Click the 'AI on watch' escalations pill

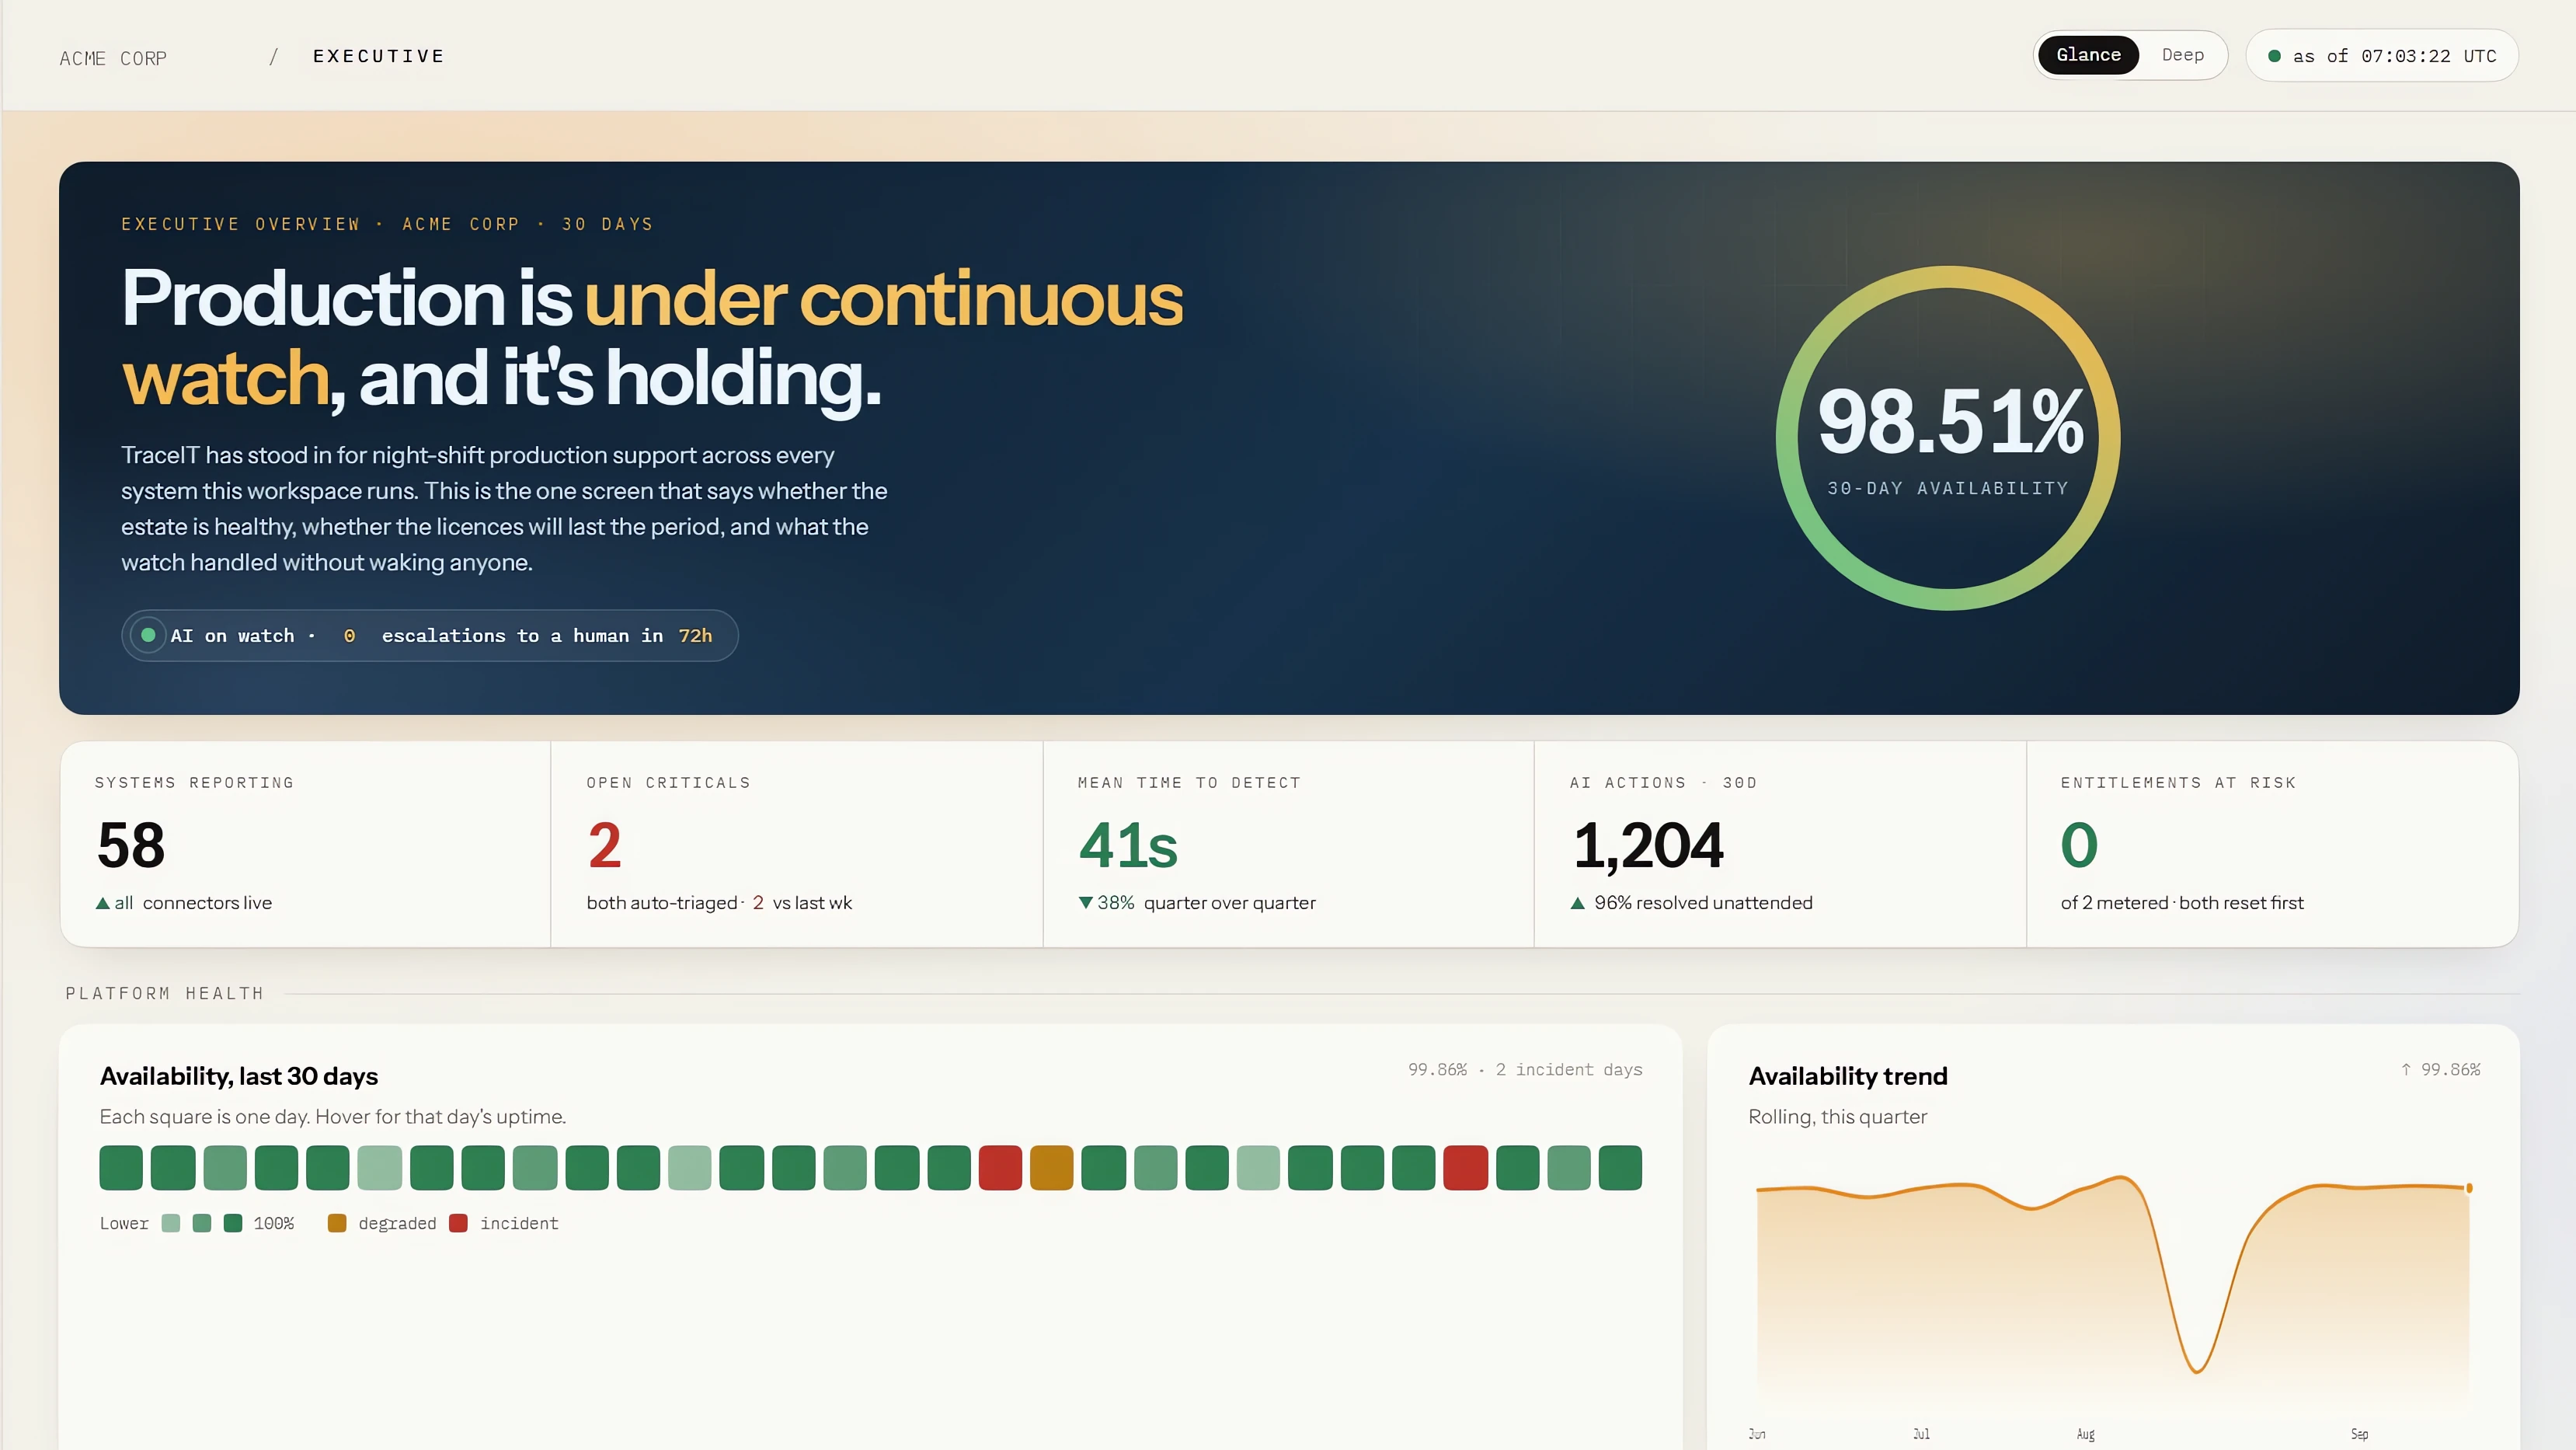[x=430, y=635]
